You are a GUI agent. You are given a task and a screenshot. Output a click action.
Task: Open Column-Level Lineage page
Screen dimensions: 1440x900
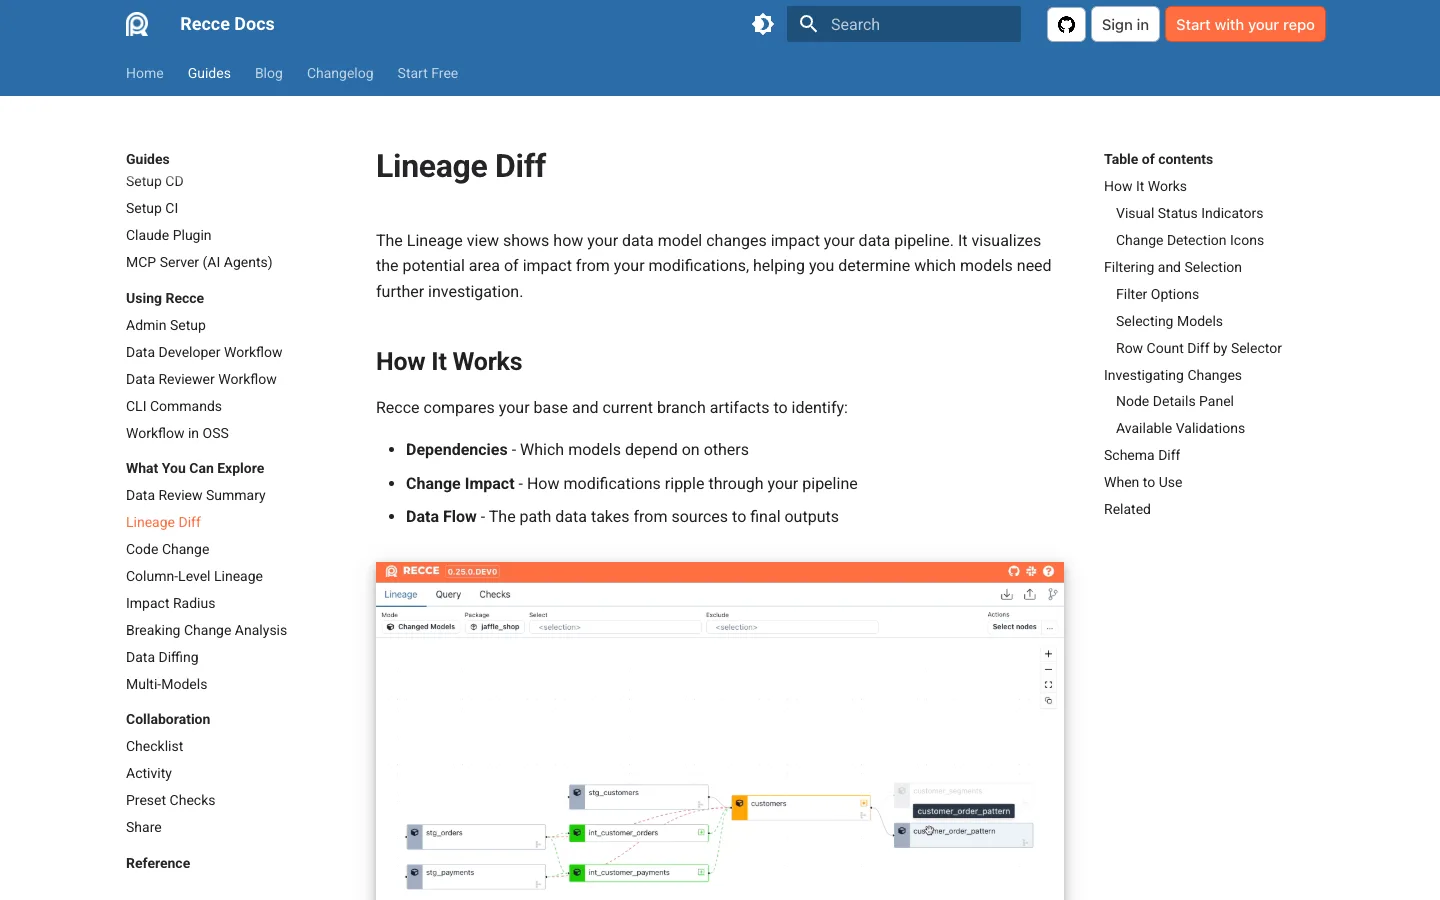pyautogui.click(x=194, y=576)
